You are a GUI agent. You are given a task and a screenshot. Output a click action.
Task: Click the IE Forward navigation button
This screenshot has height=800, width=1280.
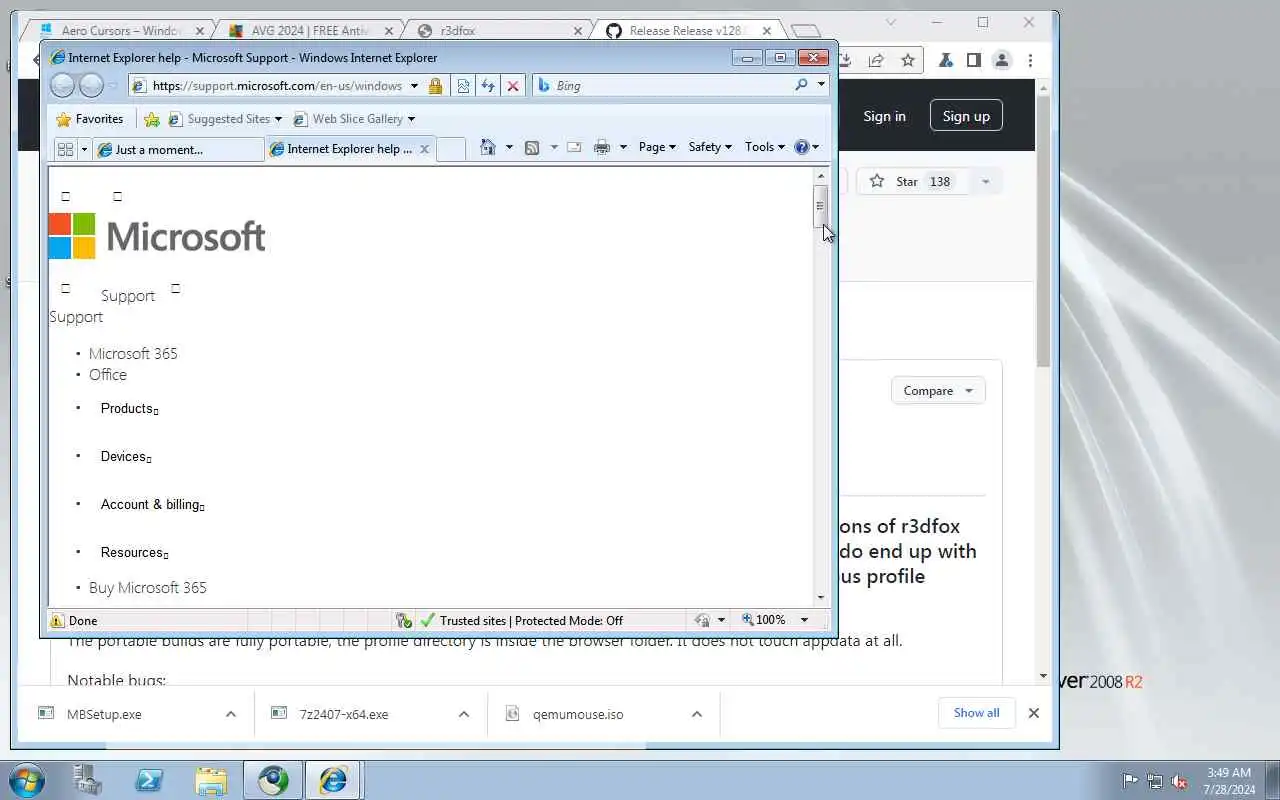(91, 86)
